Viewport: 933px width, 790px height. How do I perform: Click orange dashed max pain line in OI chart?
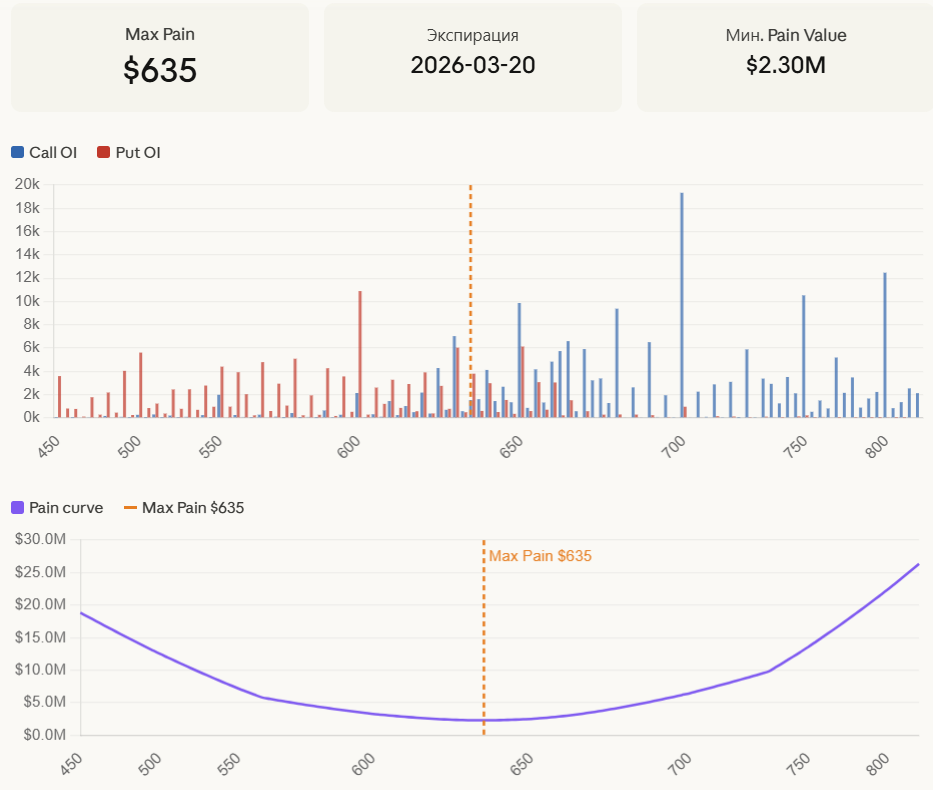click(x=471, y=250)
